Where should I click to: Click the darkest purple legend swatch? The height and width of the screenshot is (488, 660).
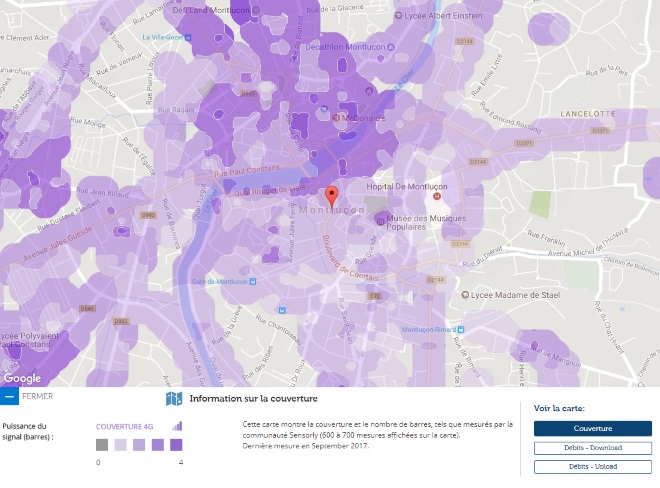(176, 445)
